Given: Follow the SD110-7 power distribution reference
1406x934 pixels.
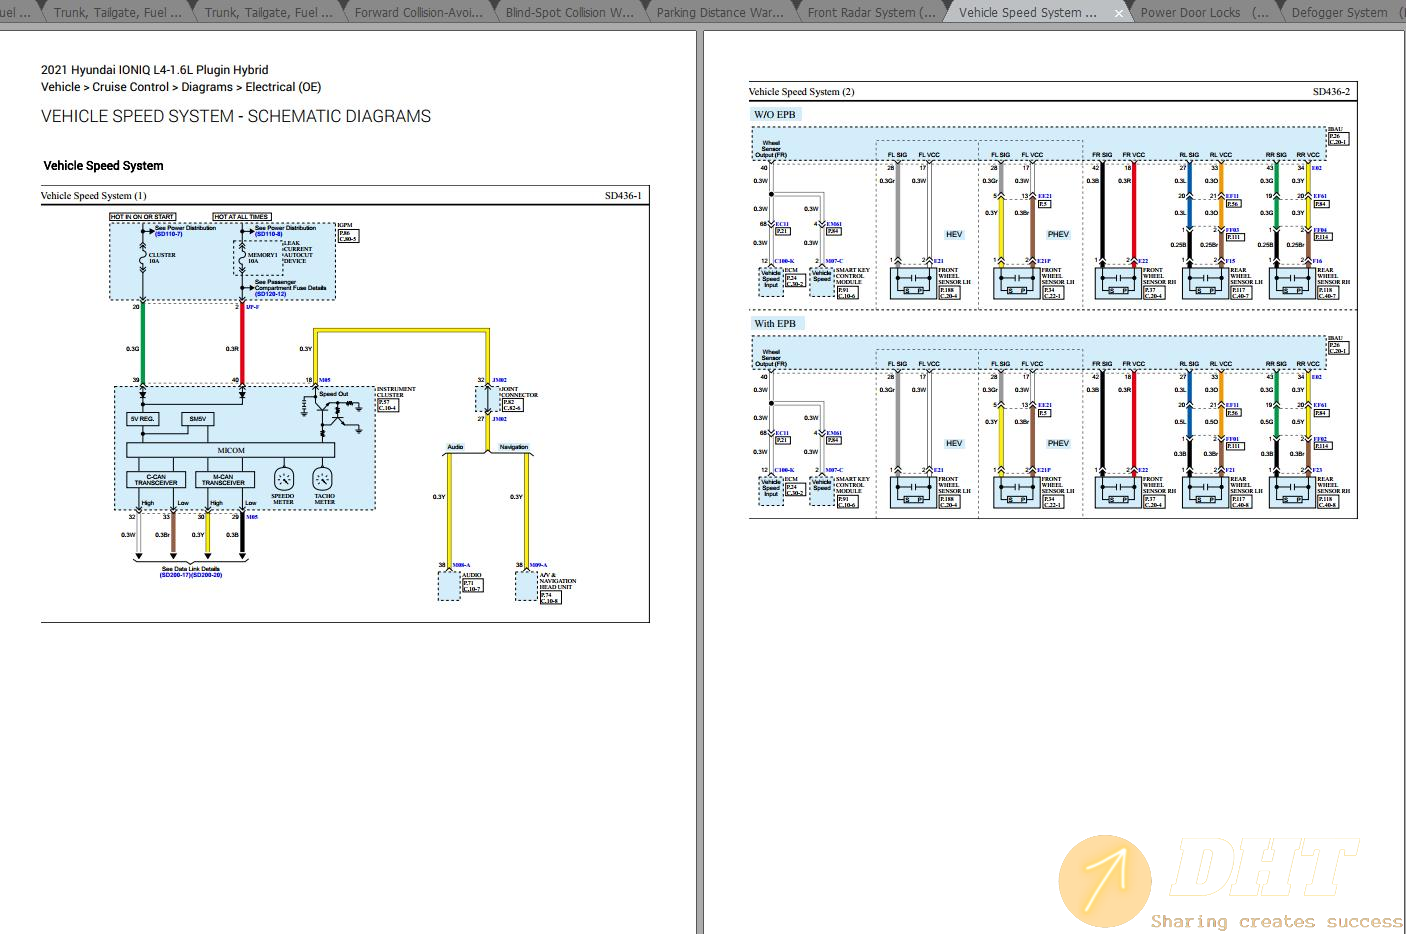Looking at the screenshot, I should pyautogui.click(x=169, y=234).
